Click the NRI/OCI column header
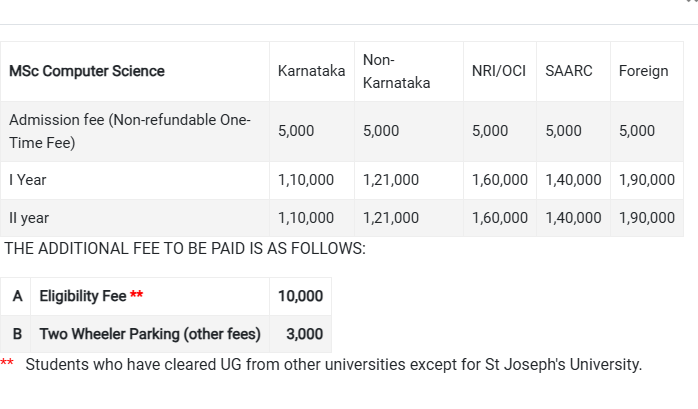Viewport: 698px width, 409px height. click(x=499, y=71)
